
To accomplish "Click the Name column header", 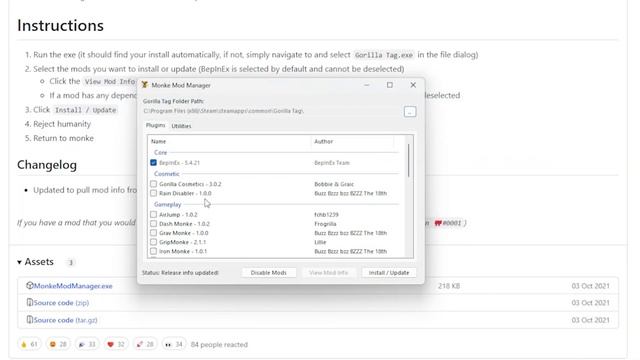I will [x=230, y=141].
